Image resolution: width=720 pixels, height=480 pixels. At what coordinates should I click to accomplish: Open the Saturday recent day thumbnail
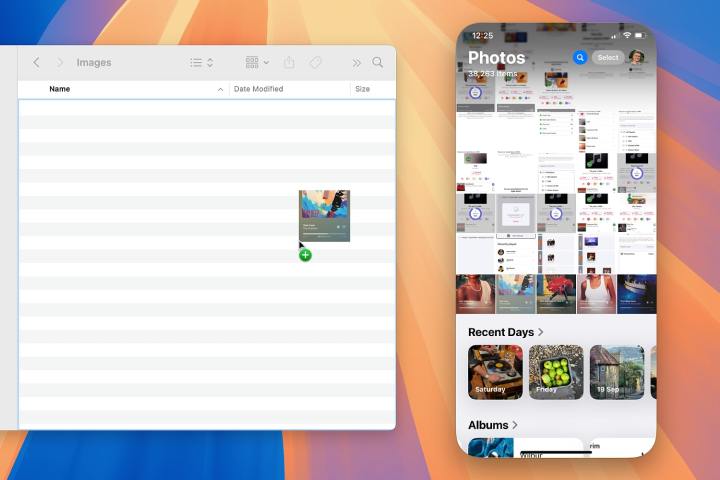coord(495,372)
